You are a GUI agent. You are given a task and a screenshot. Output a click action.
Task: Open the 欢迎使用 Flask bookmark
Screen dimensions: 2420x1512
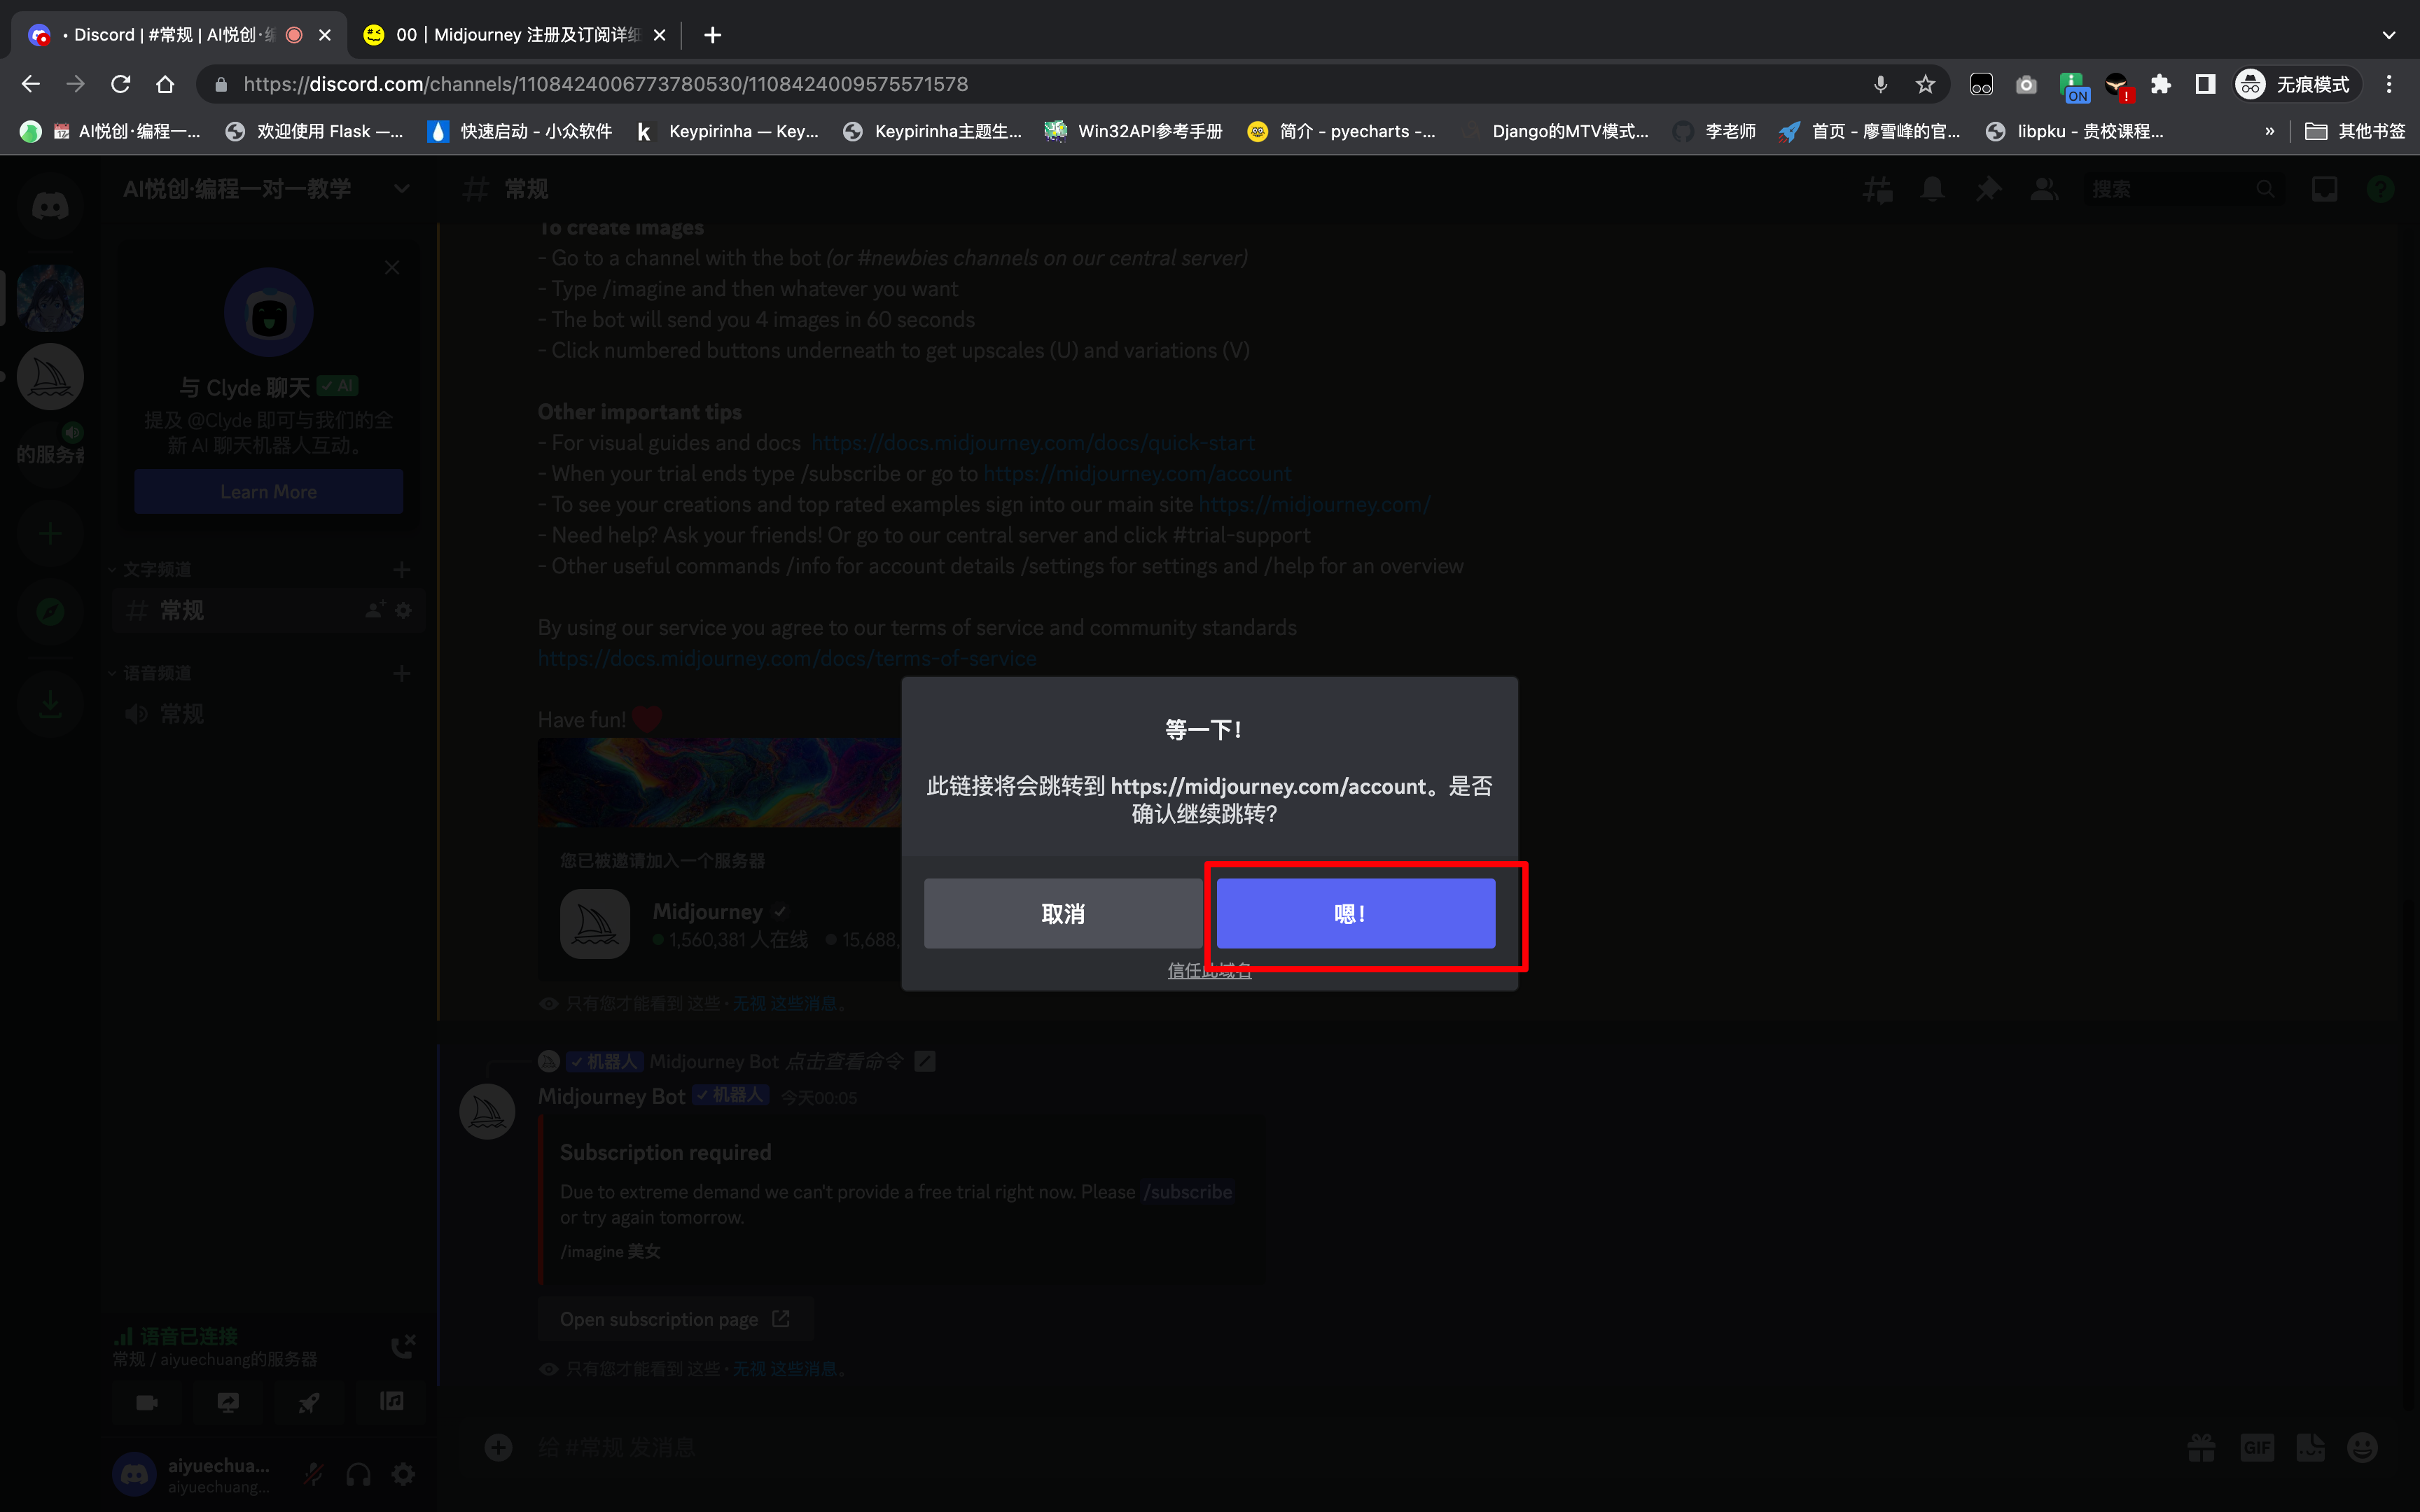[314, 131]
